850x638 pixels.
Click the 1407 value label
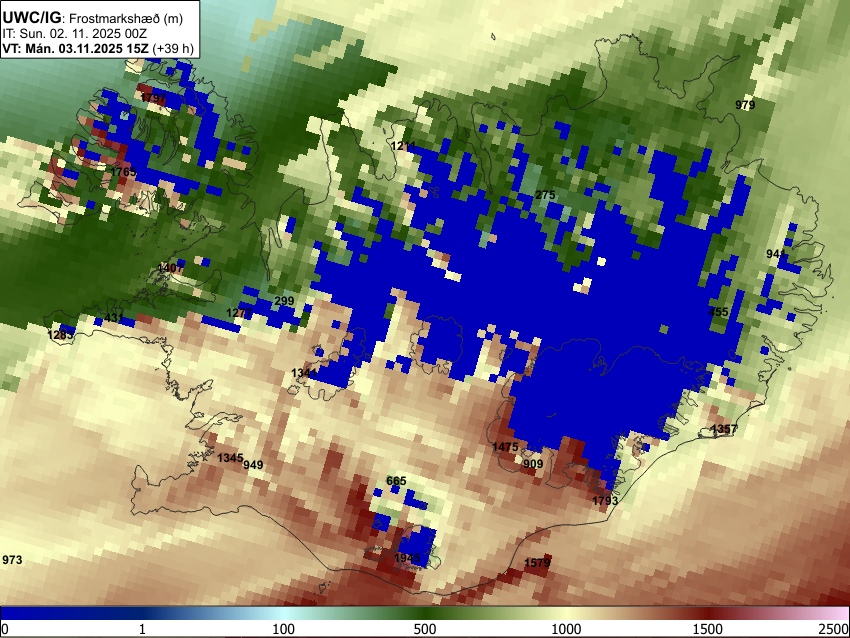tap(170, 268)
